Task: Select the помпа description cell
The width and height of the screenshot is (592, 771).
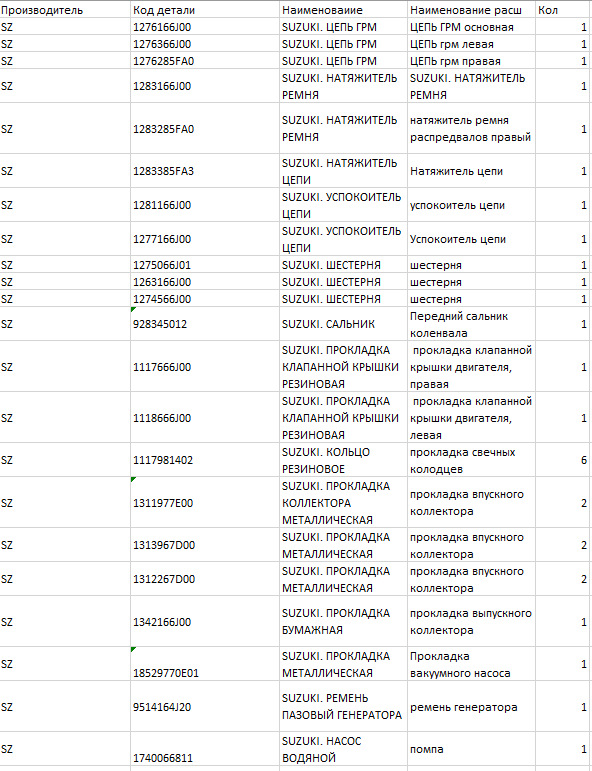Action: 471,748
